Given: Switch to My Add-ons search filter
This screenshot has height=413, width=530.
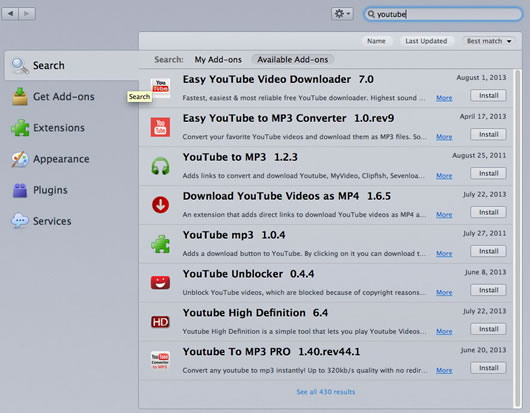Looking at the screenshot, I should [218, 60].
